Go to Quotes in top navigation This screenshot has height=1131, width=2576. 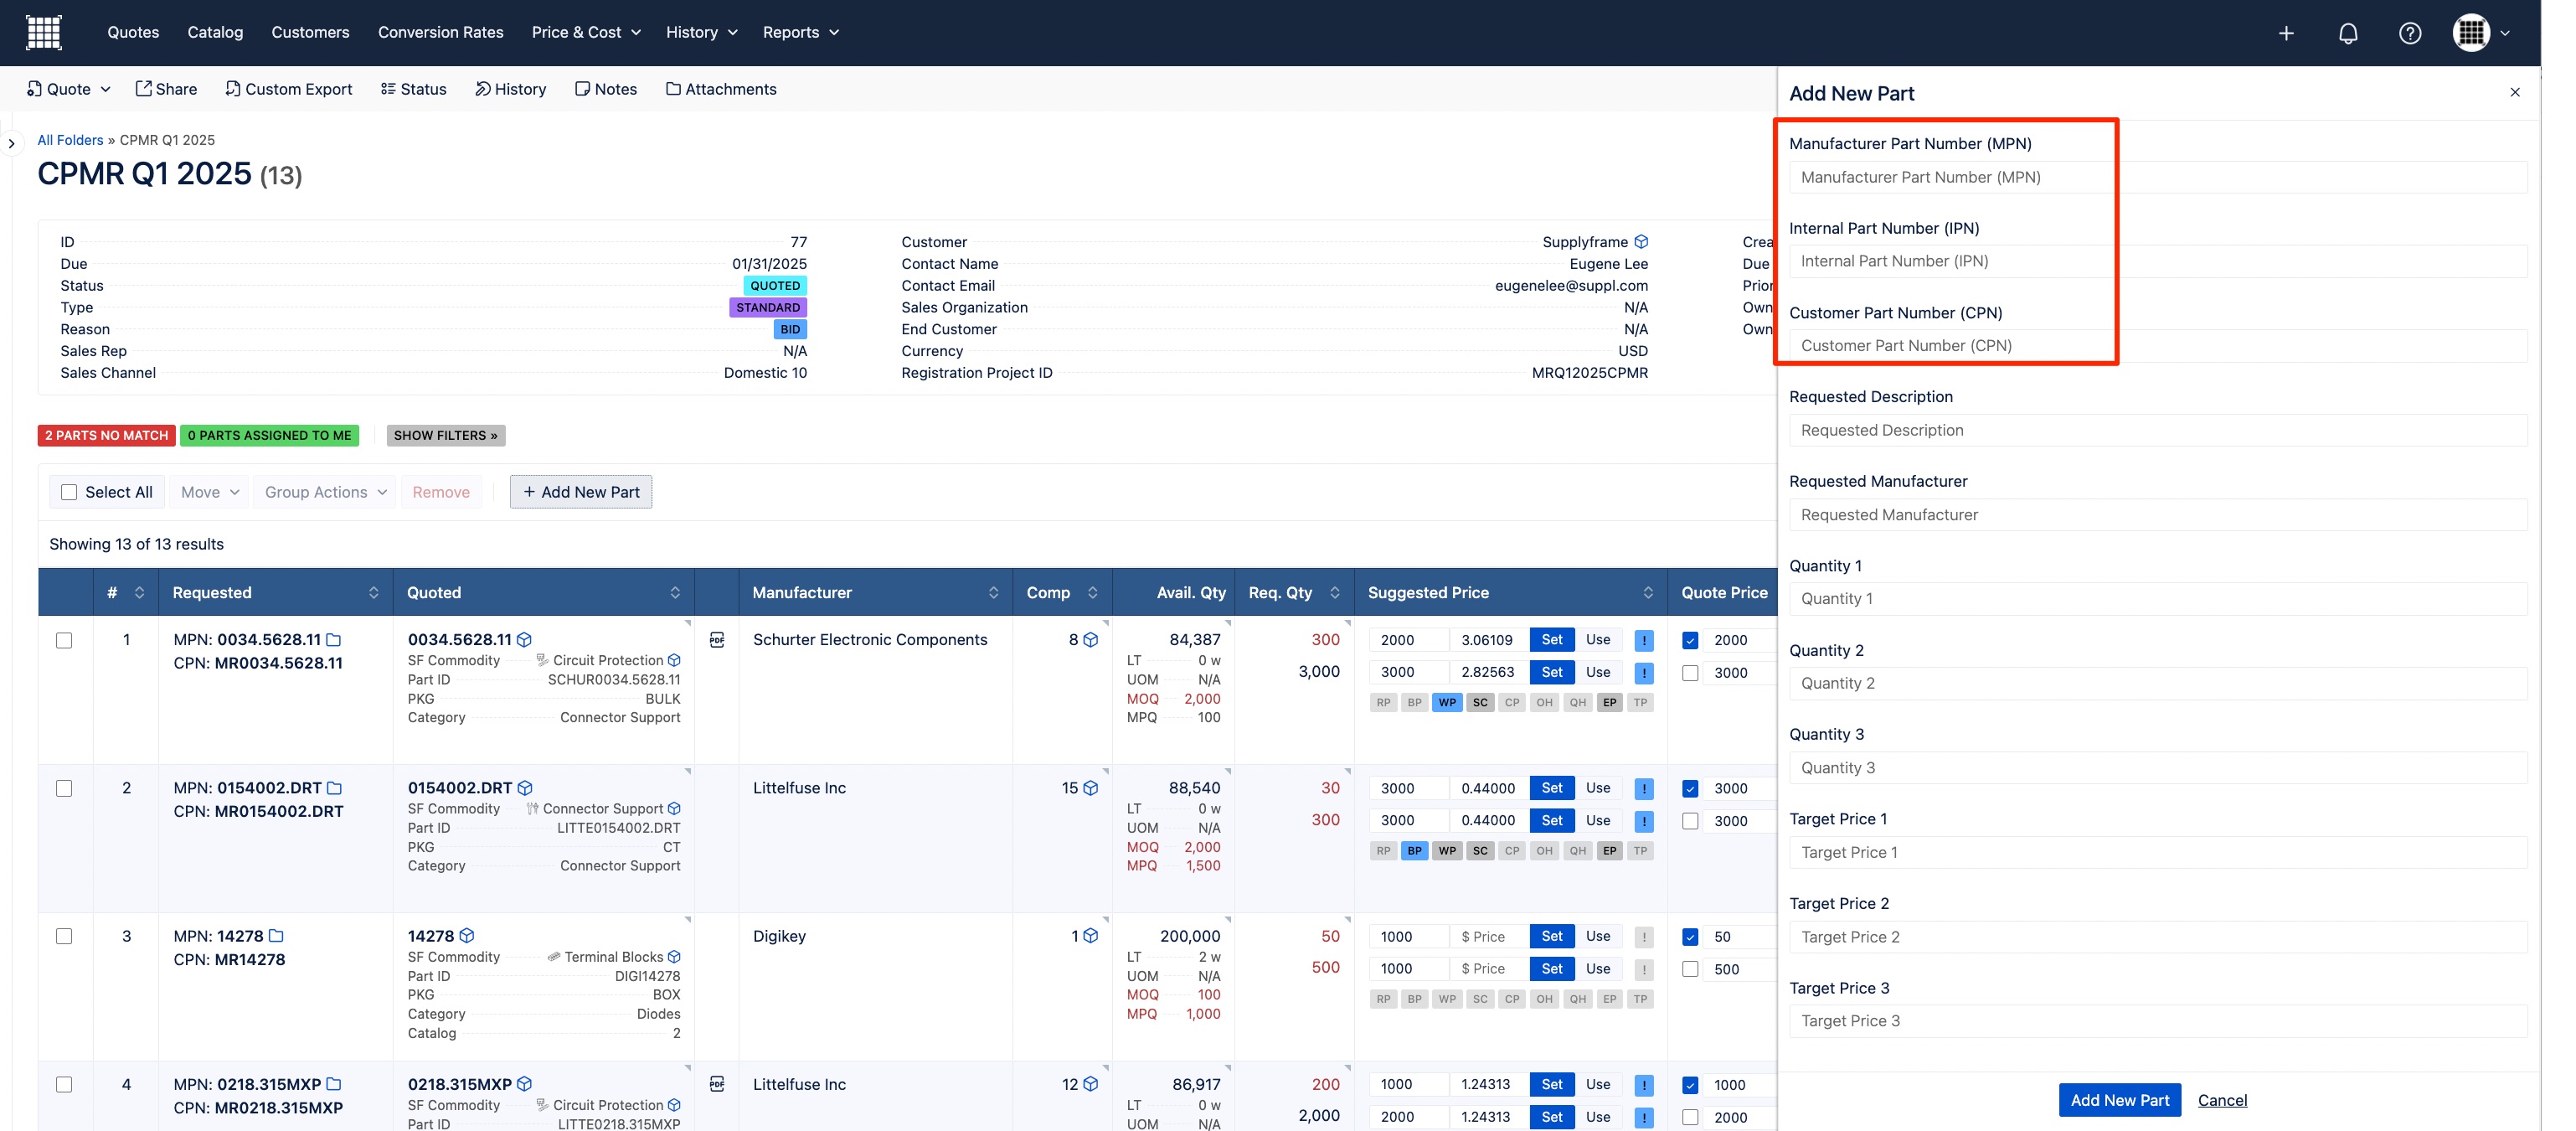(133, 32)
